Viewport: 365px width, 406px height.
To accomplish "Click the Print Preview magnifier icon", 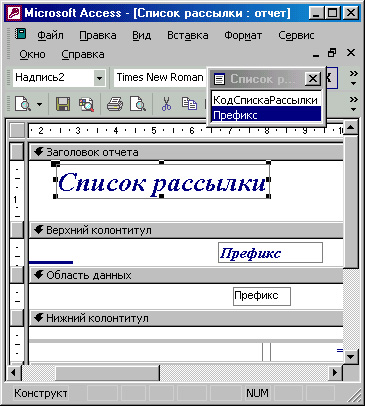I will (138, 104).
